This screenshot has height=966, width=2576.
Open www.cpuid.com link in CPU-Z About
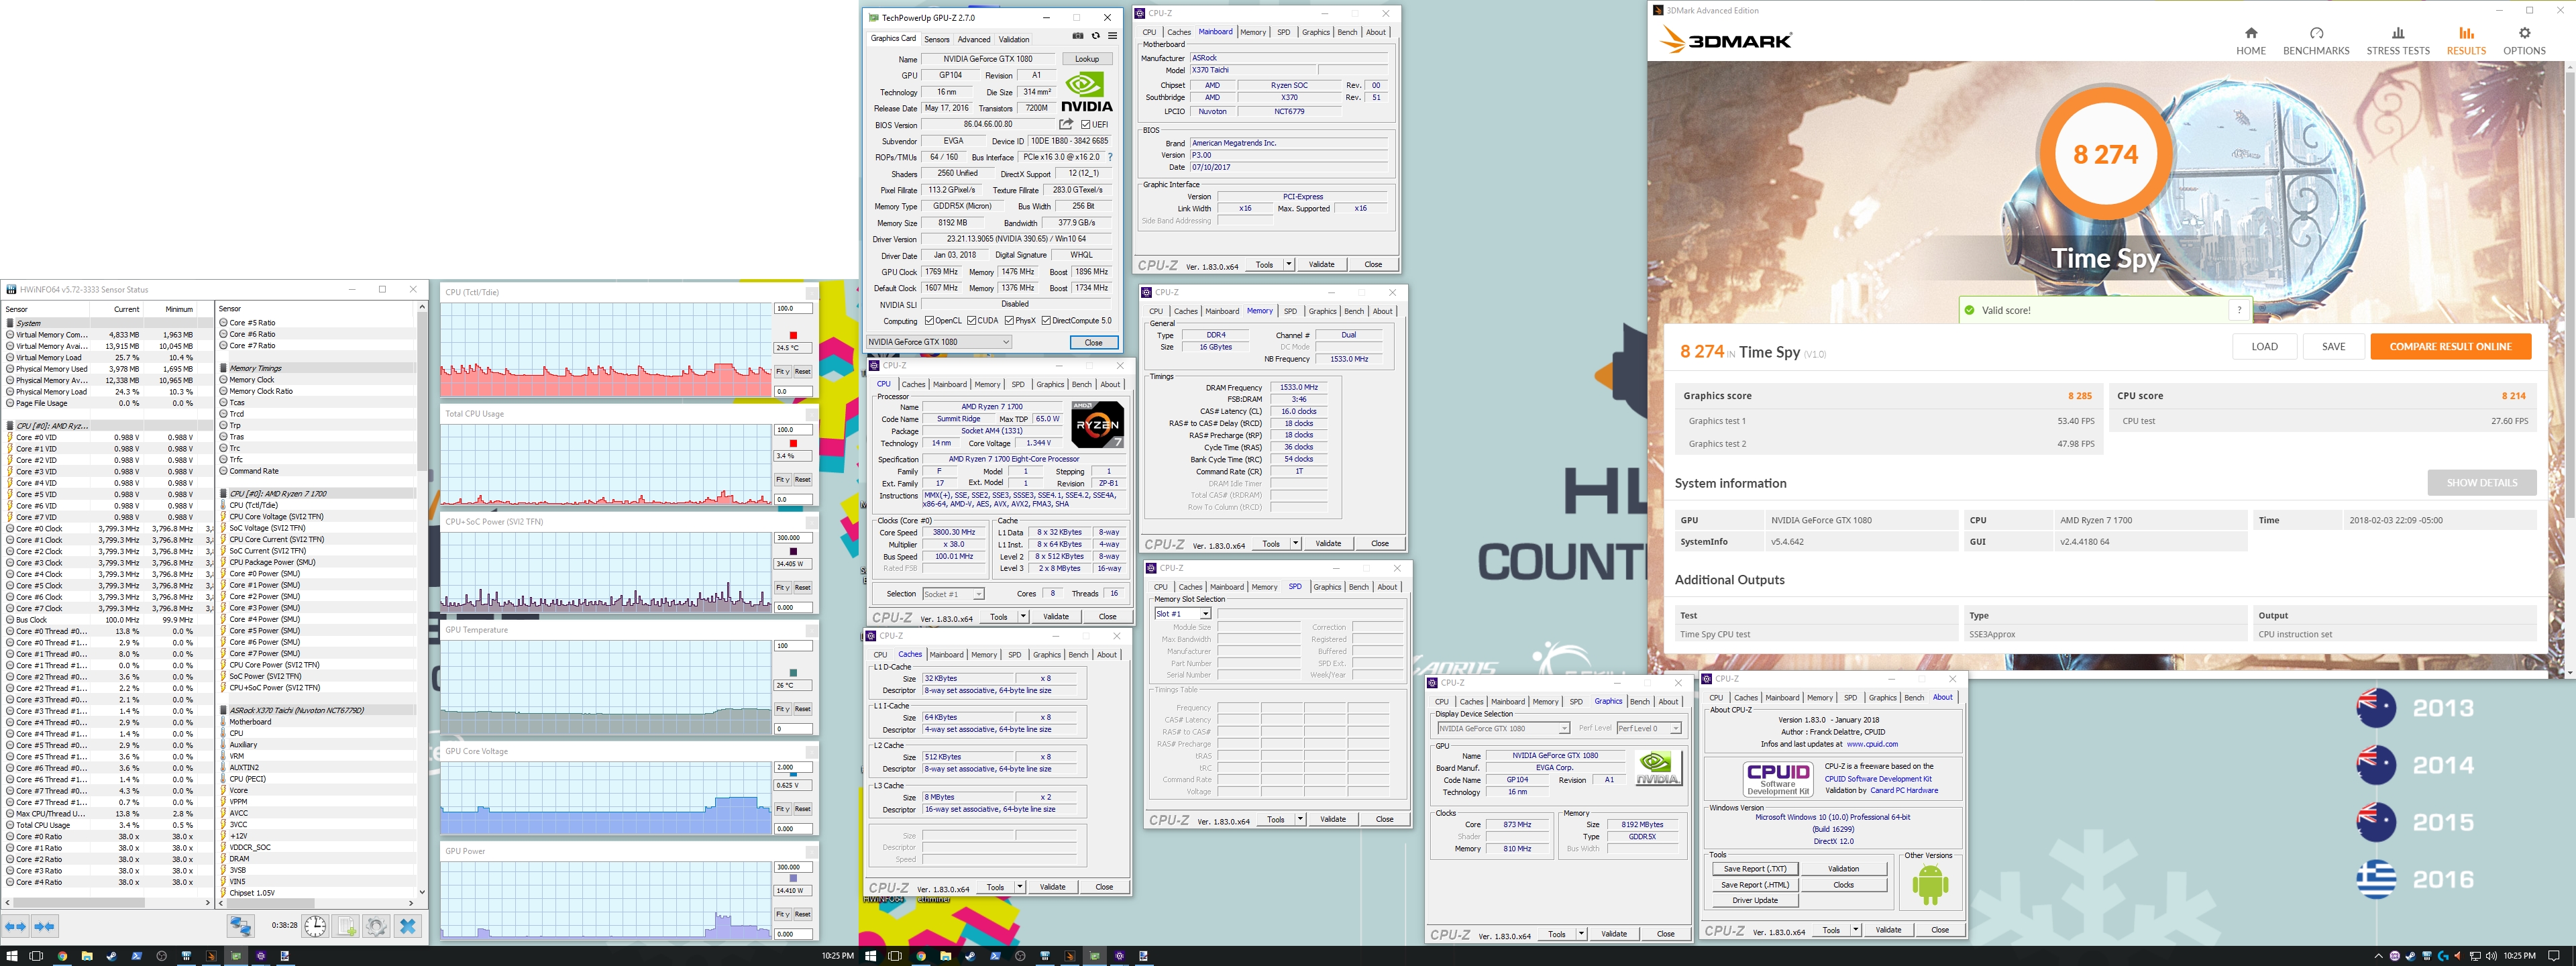1872,744
